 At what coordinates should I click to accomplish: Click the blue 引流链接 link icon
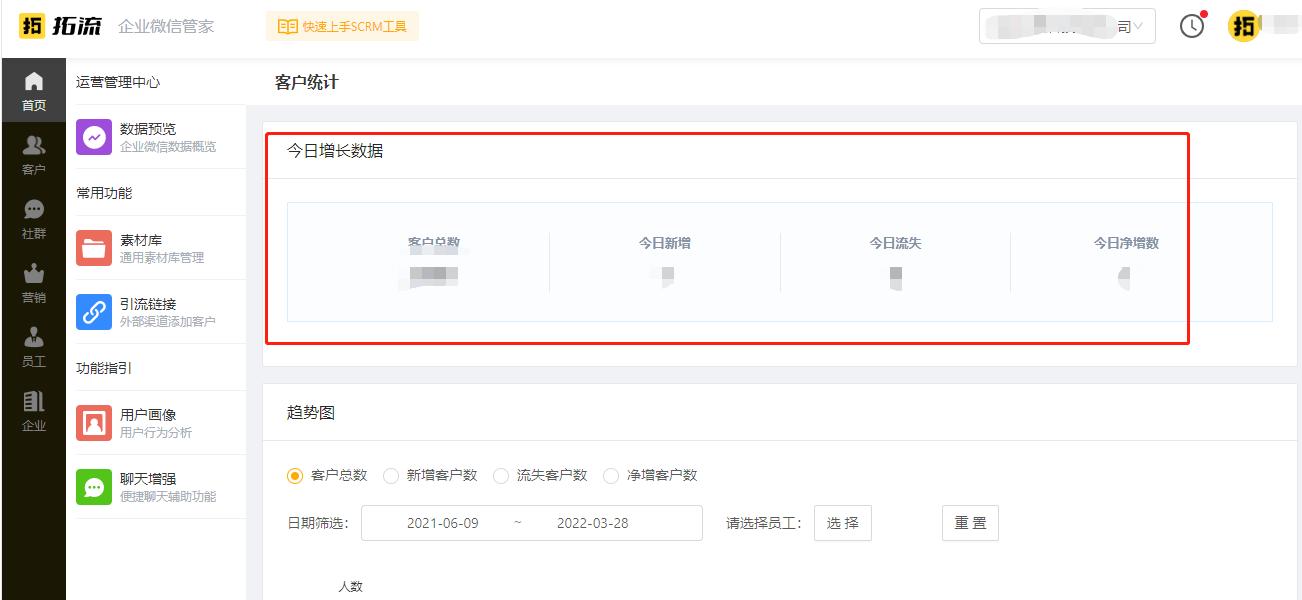point(93,311)
